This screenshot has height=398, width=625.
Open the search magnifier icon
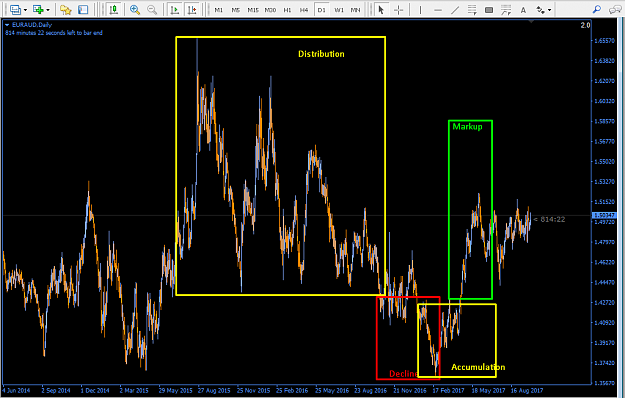pos(597,9)
